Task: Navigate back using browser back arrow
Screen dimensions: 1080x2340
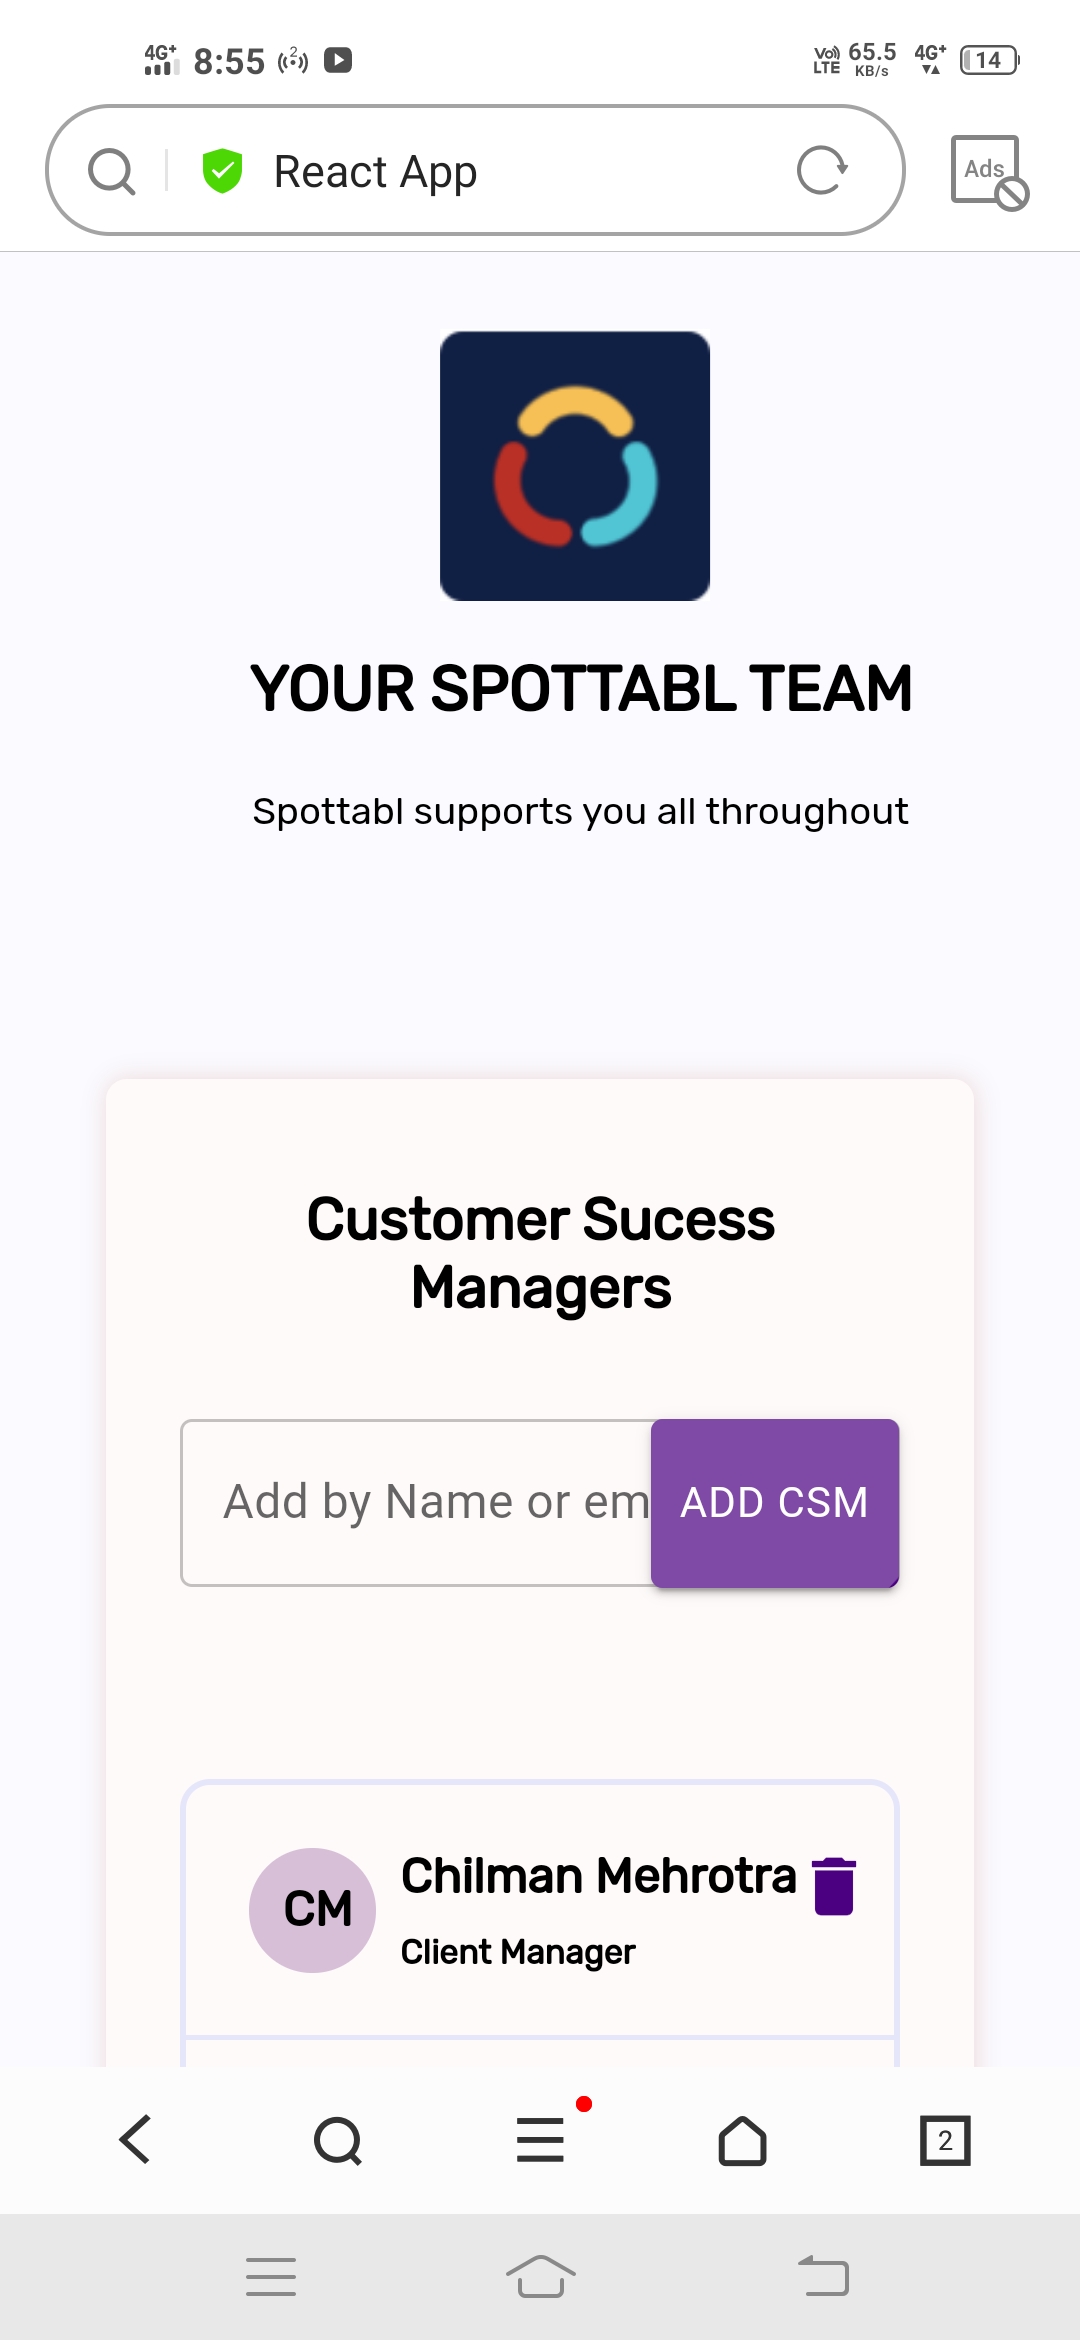Action: (x=135, y=2139)
